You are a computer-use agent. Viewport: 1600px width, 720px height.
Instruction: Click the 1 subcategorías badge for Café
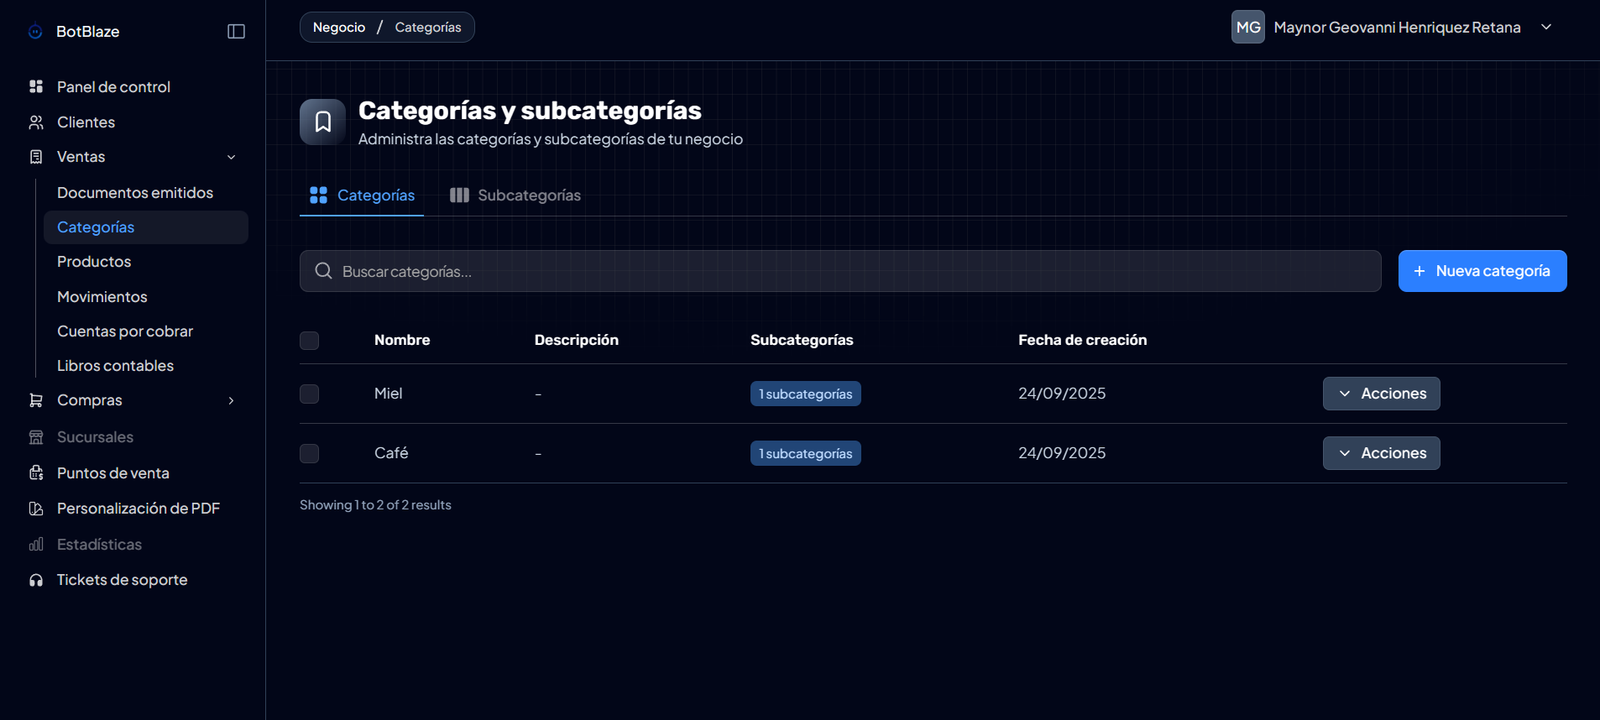805,453
